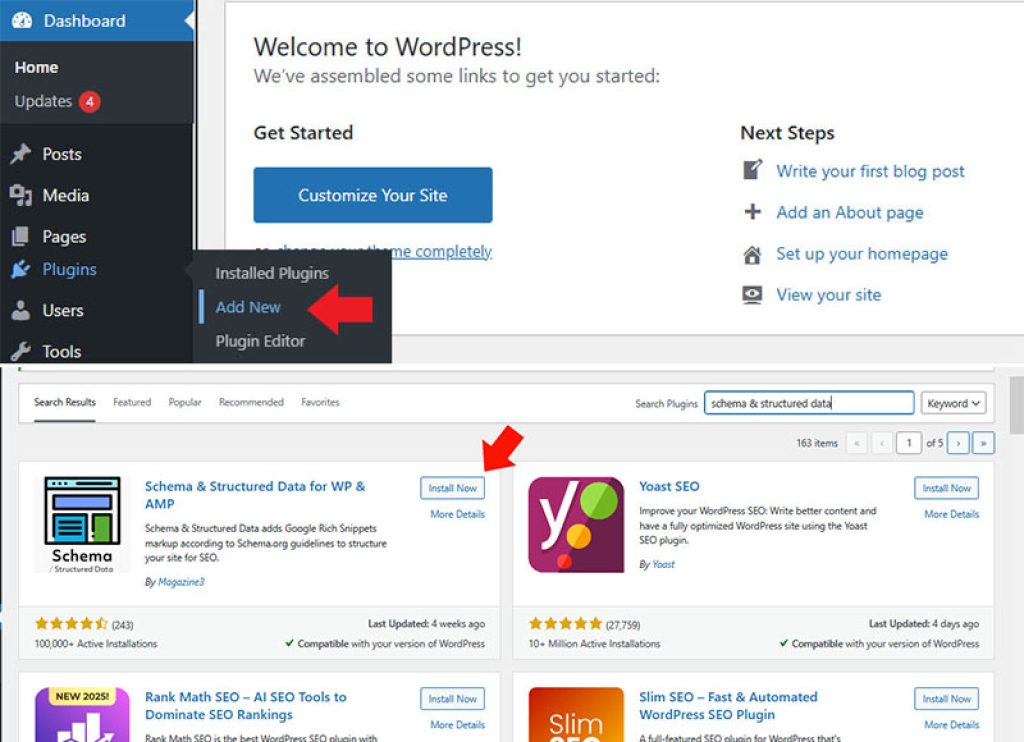The image size is (1024, 742).
Task: Open More Details for Yoast SEO
Action: (x=952, y=514)
